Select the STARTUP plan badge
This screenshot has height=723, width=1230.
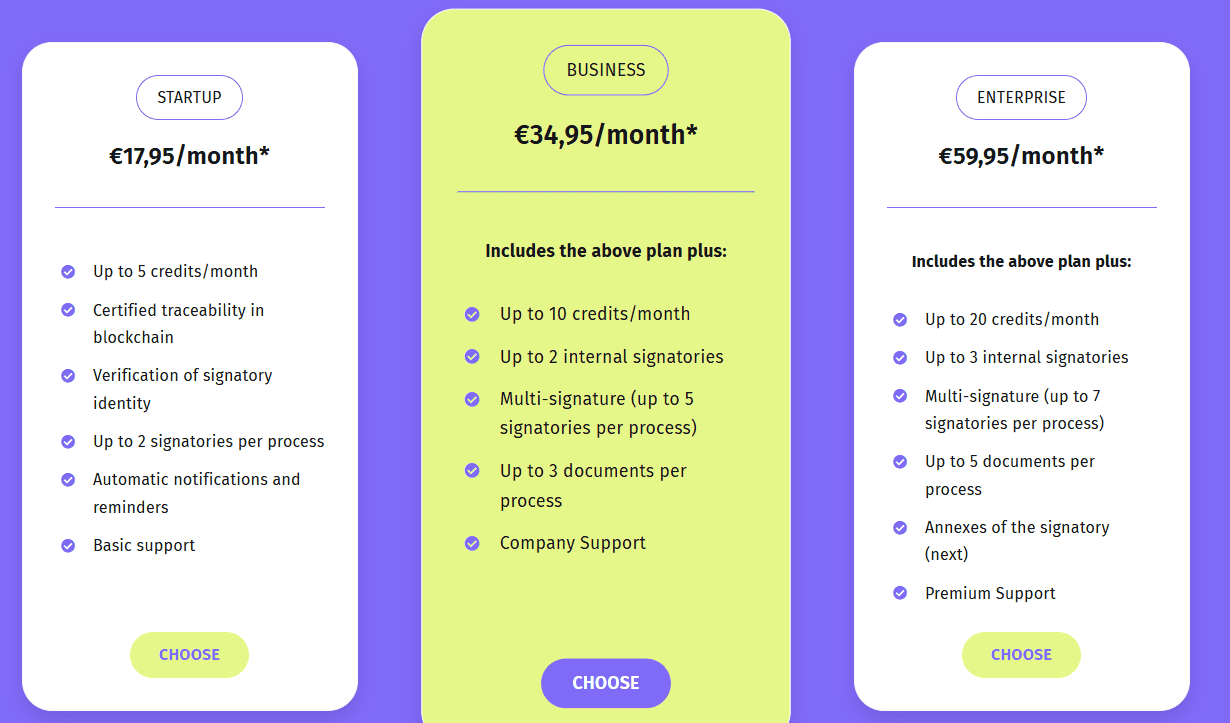pyautogui.click(x=189, y=97)
